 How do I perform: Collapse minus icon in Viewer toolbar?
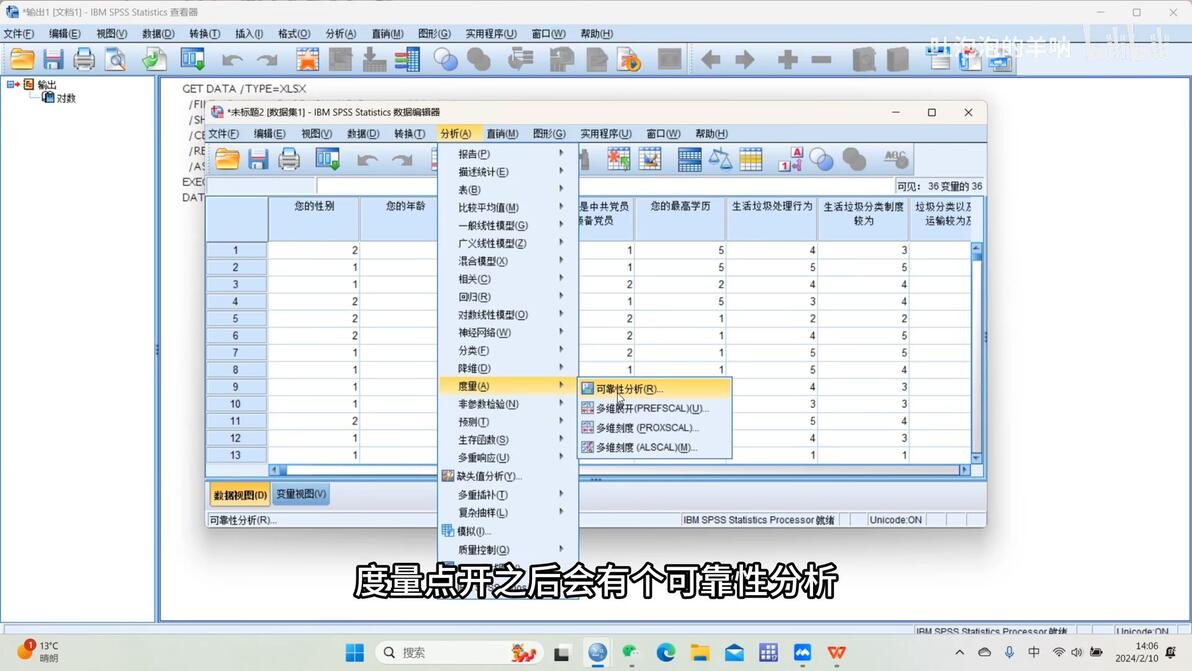821,59
